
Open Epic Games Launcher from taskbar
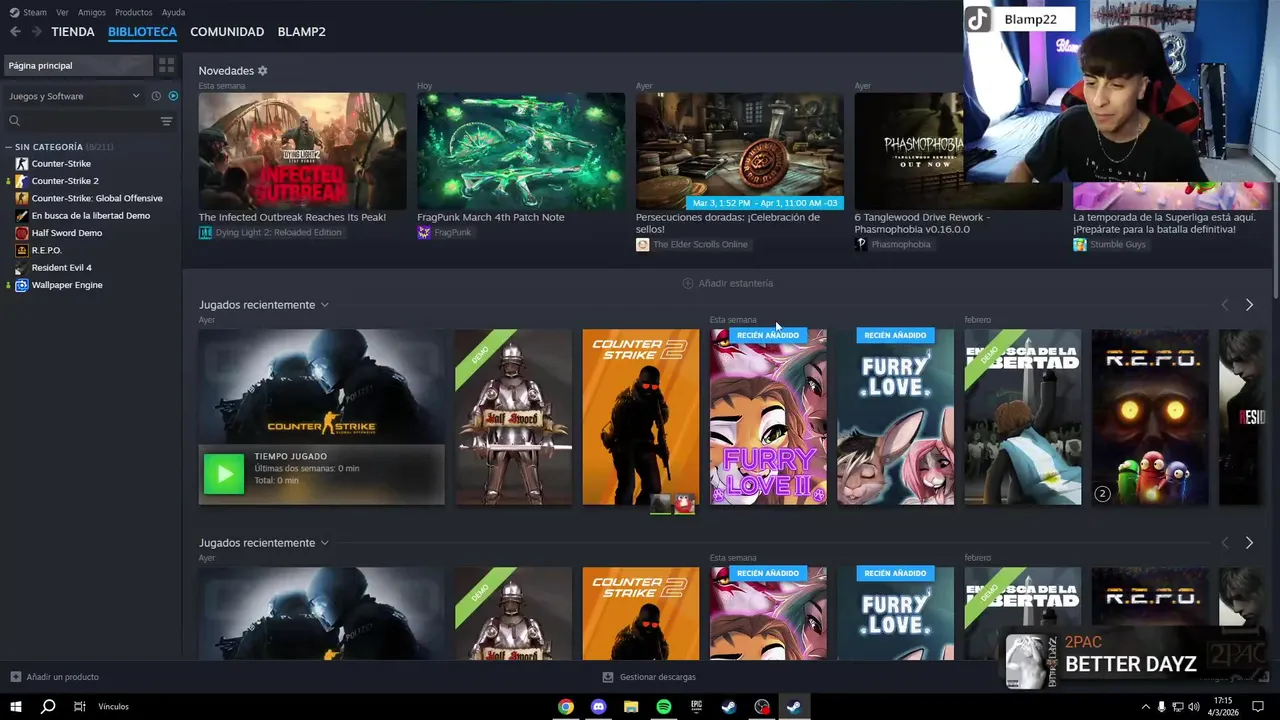click(697, 706)
